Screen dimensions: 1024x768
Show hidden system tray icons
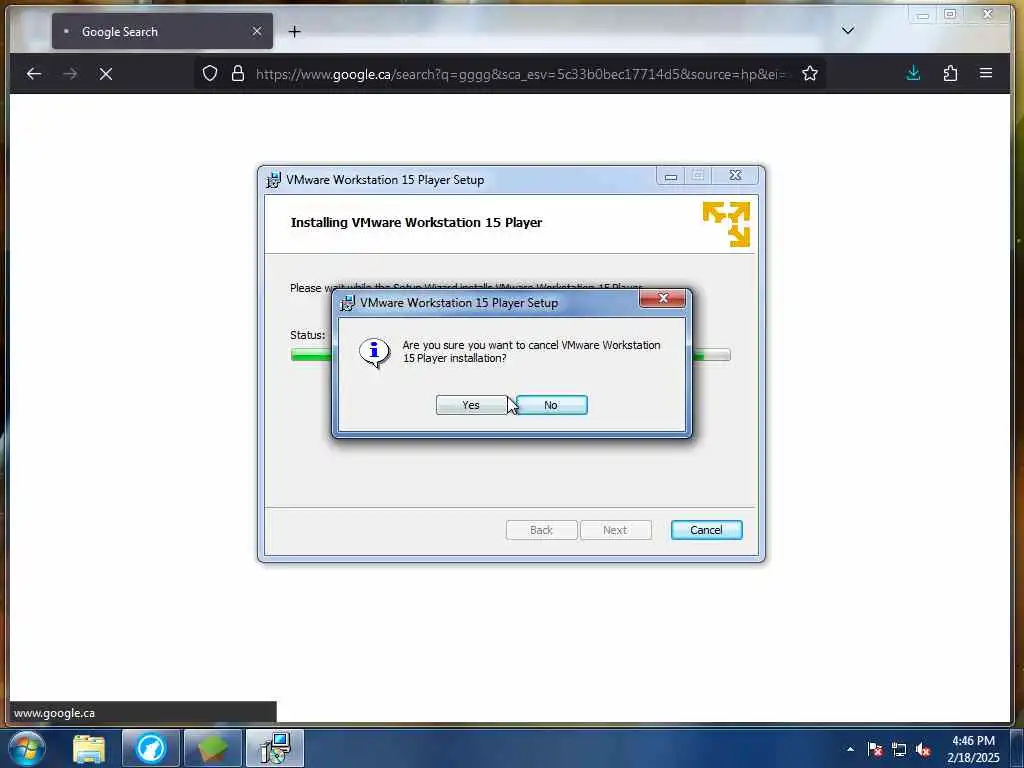pos(850,749)
